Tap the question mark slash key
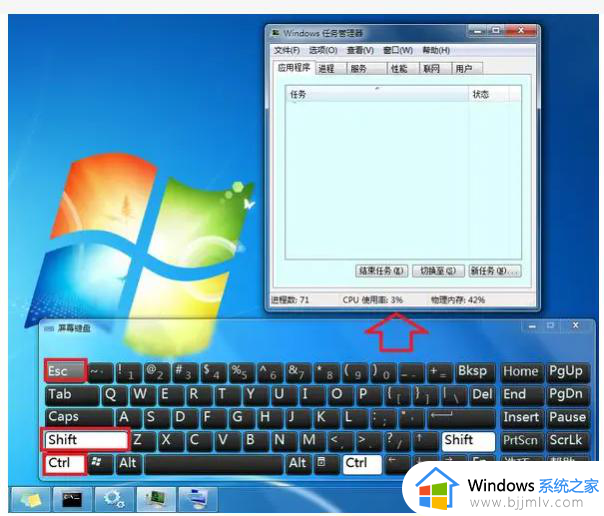 pos(397,441)
